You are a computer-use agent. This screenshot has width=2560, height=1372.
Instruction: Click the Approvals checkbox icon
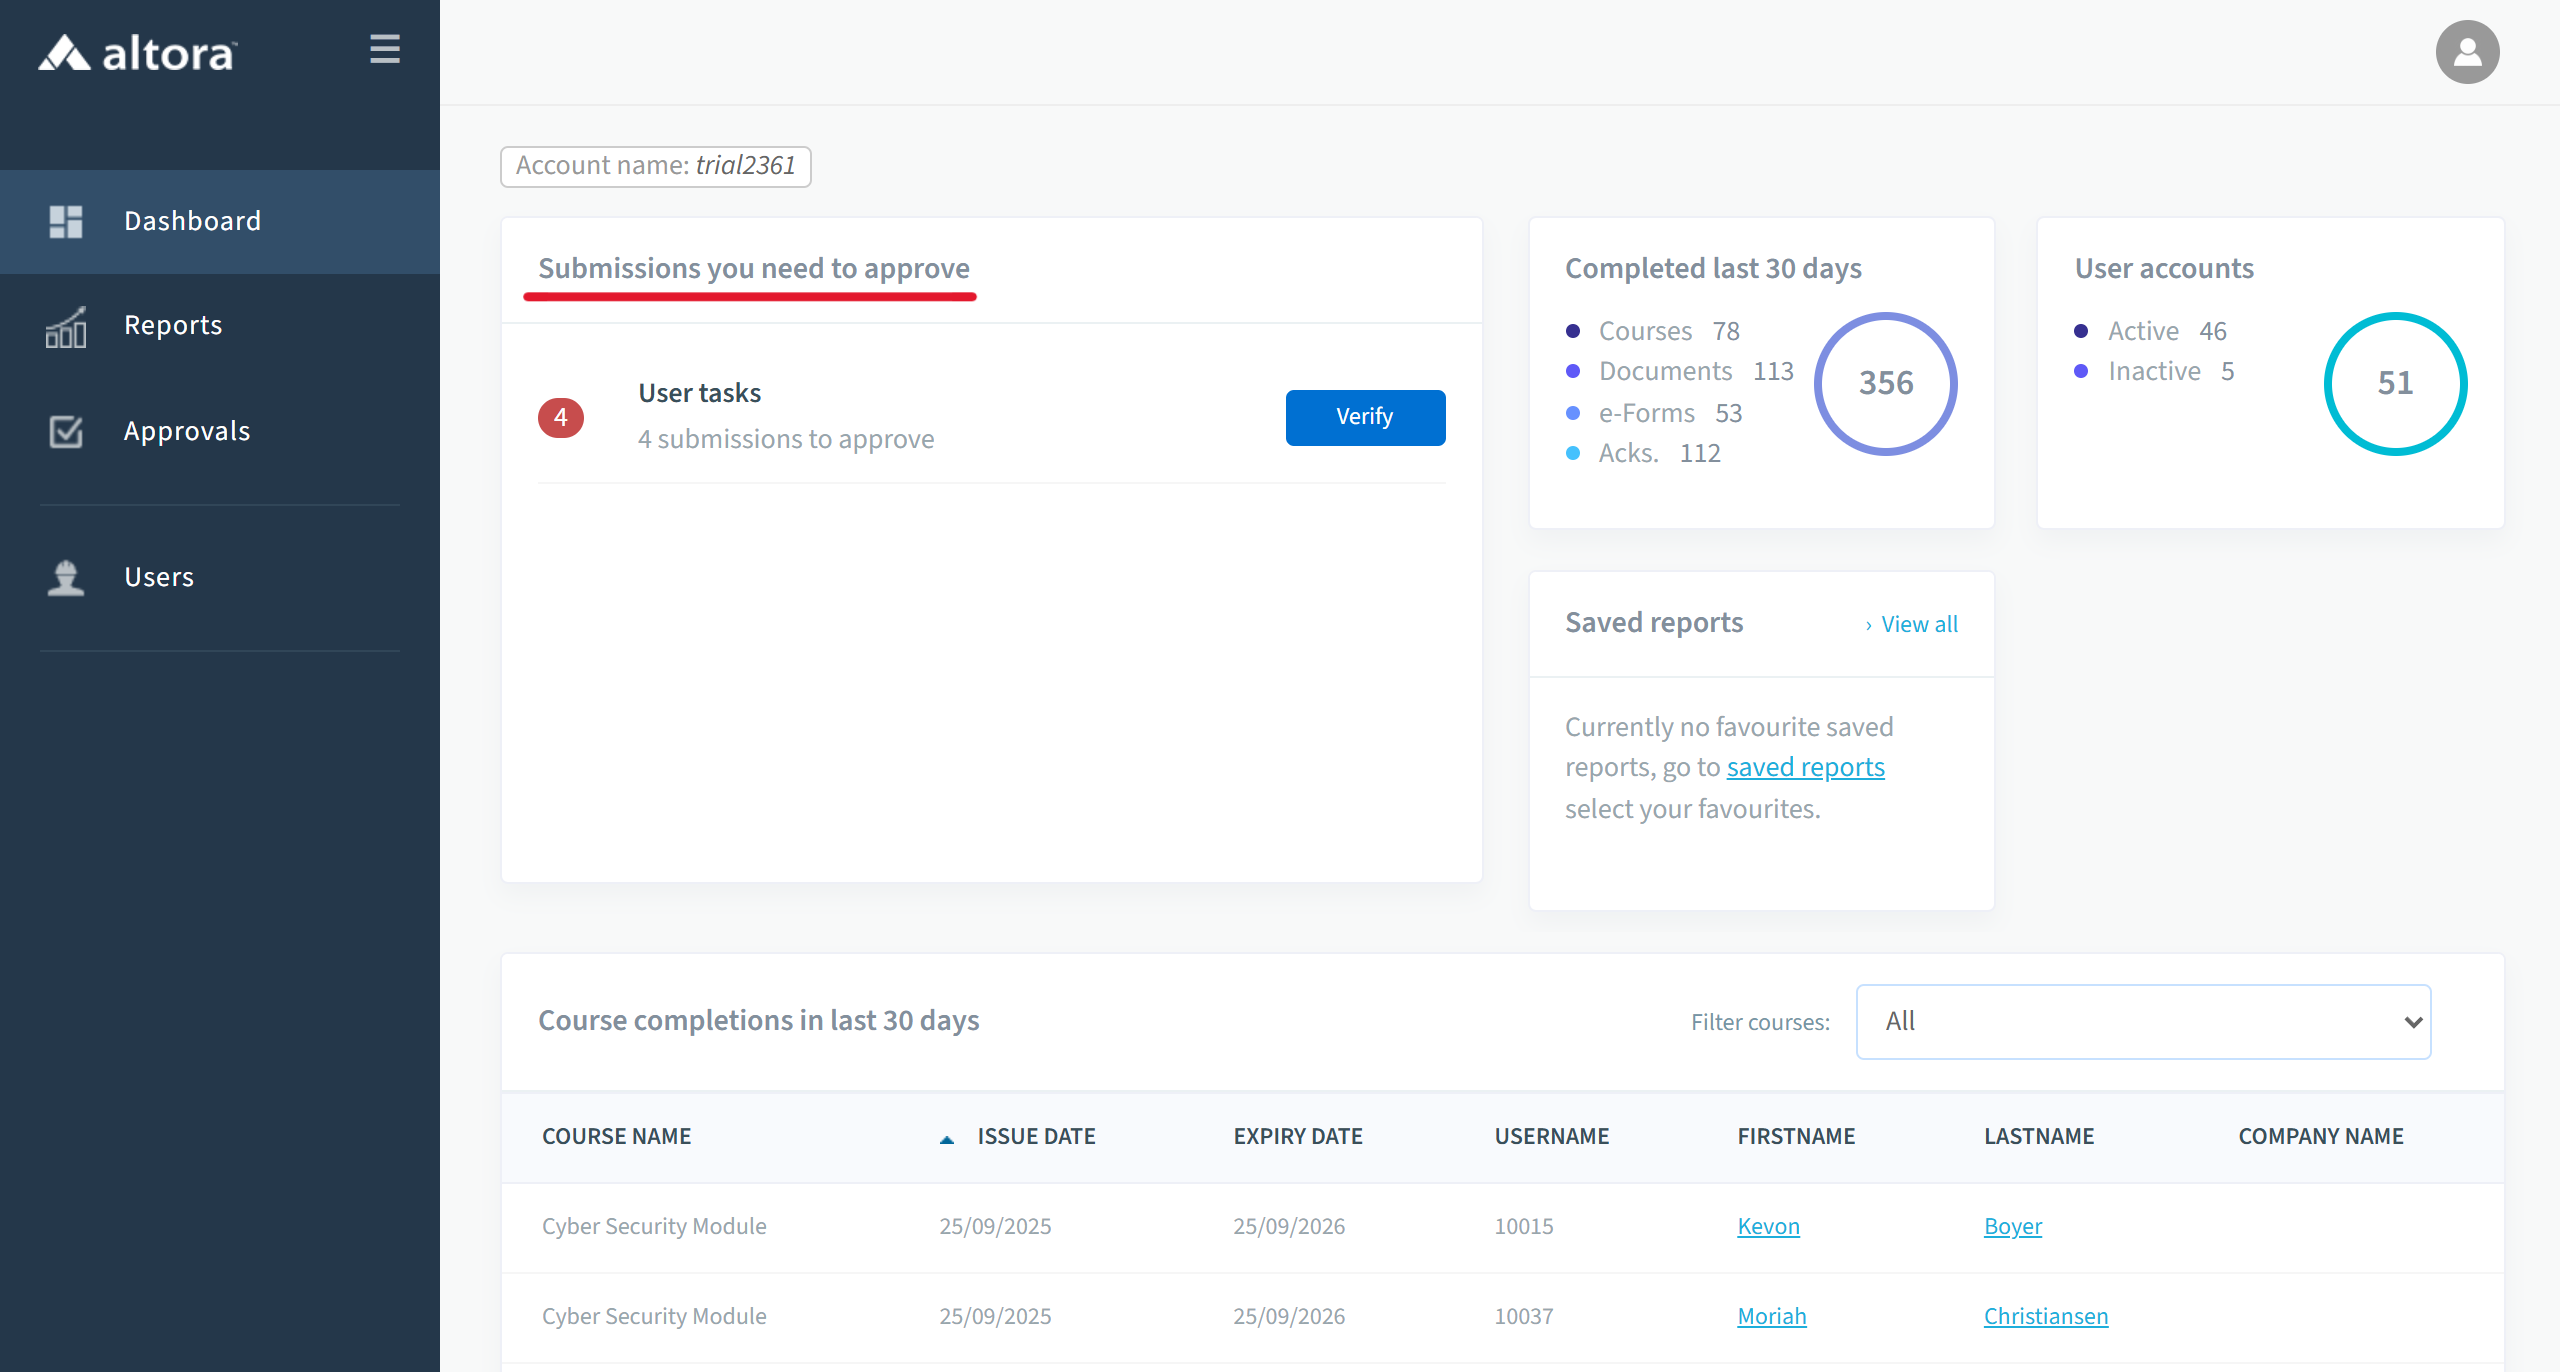[66, 432]
